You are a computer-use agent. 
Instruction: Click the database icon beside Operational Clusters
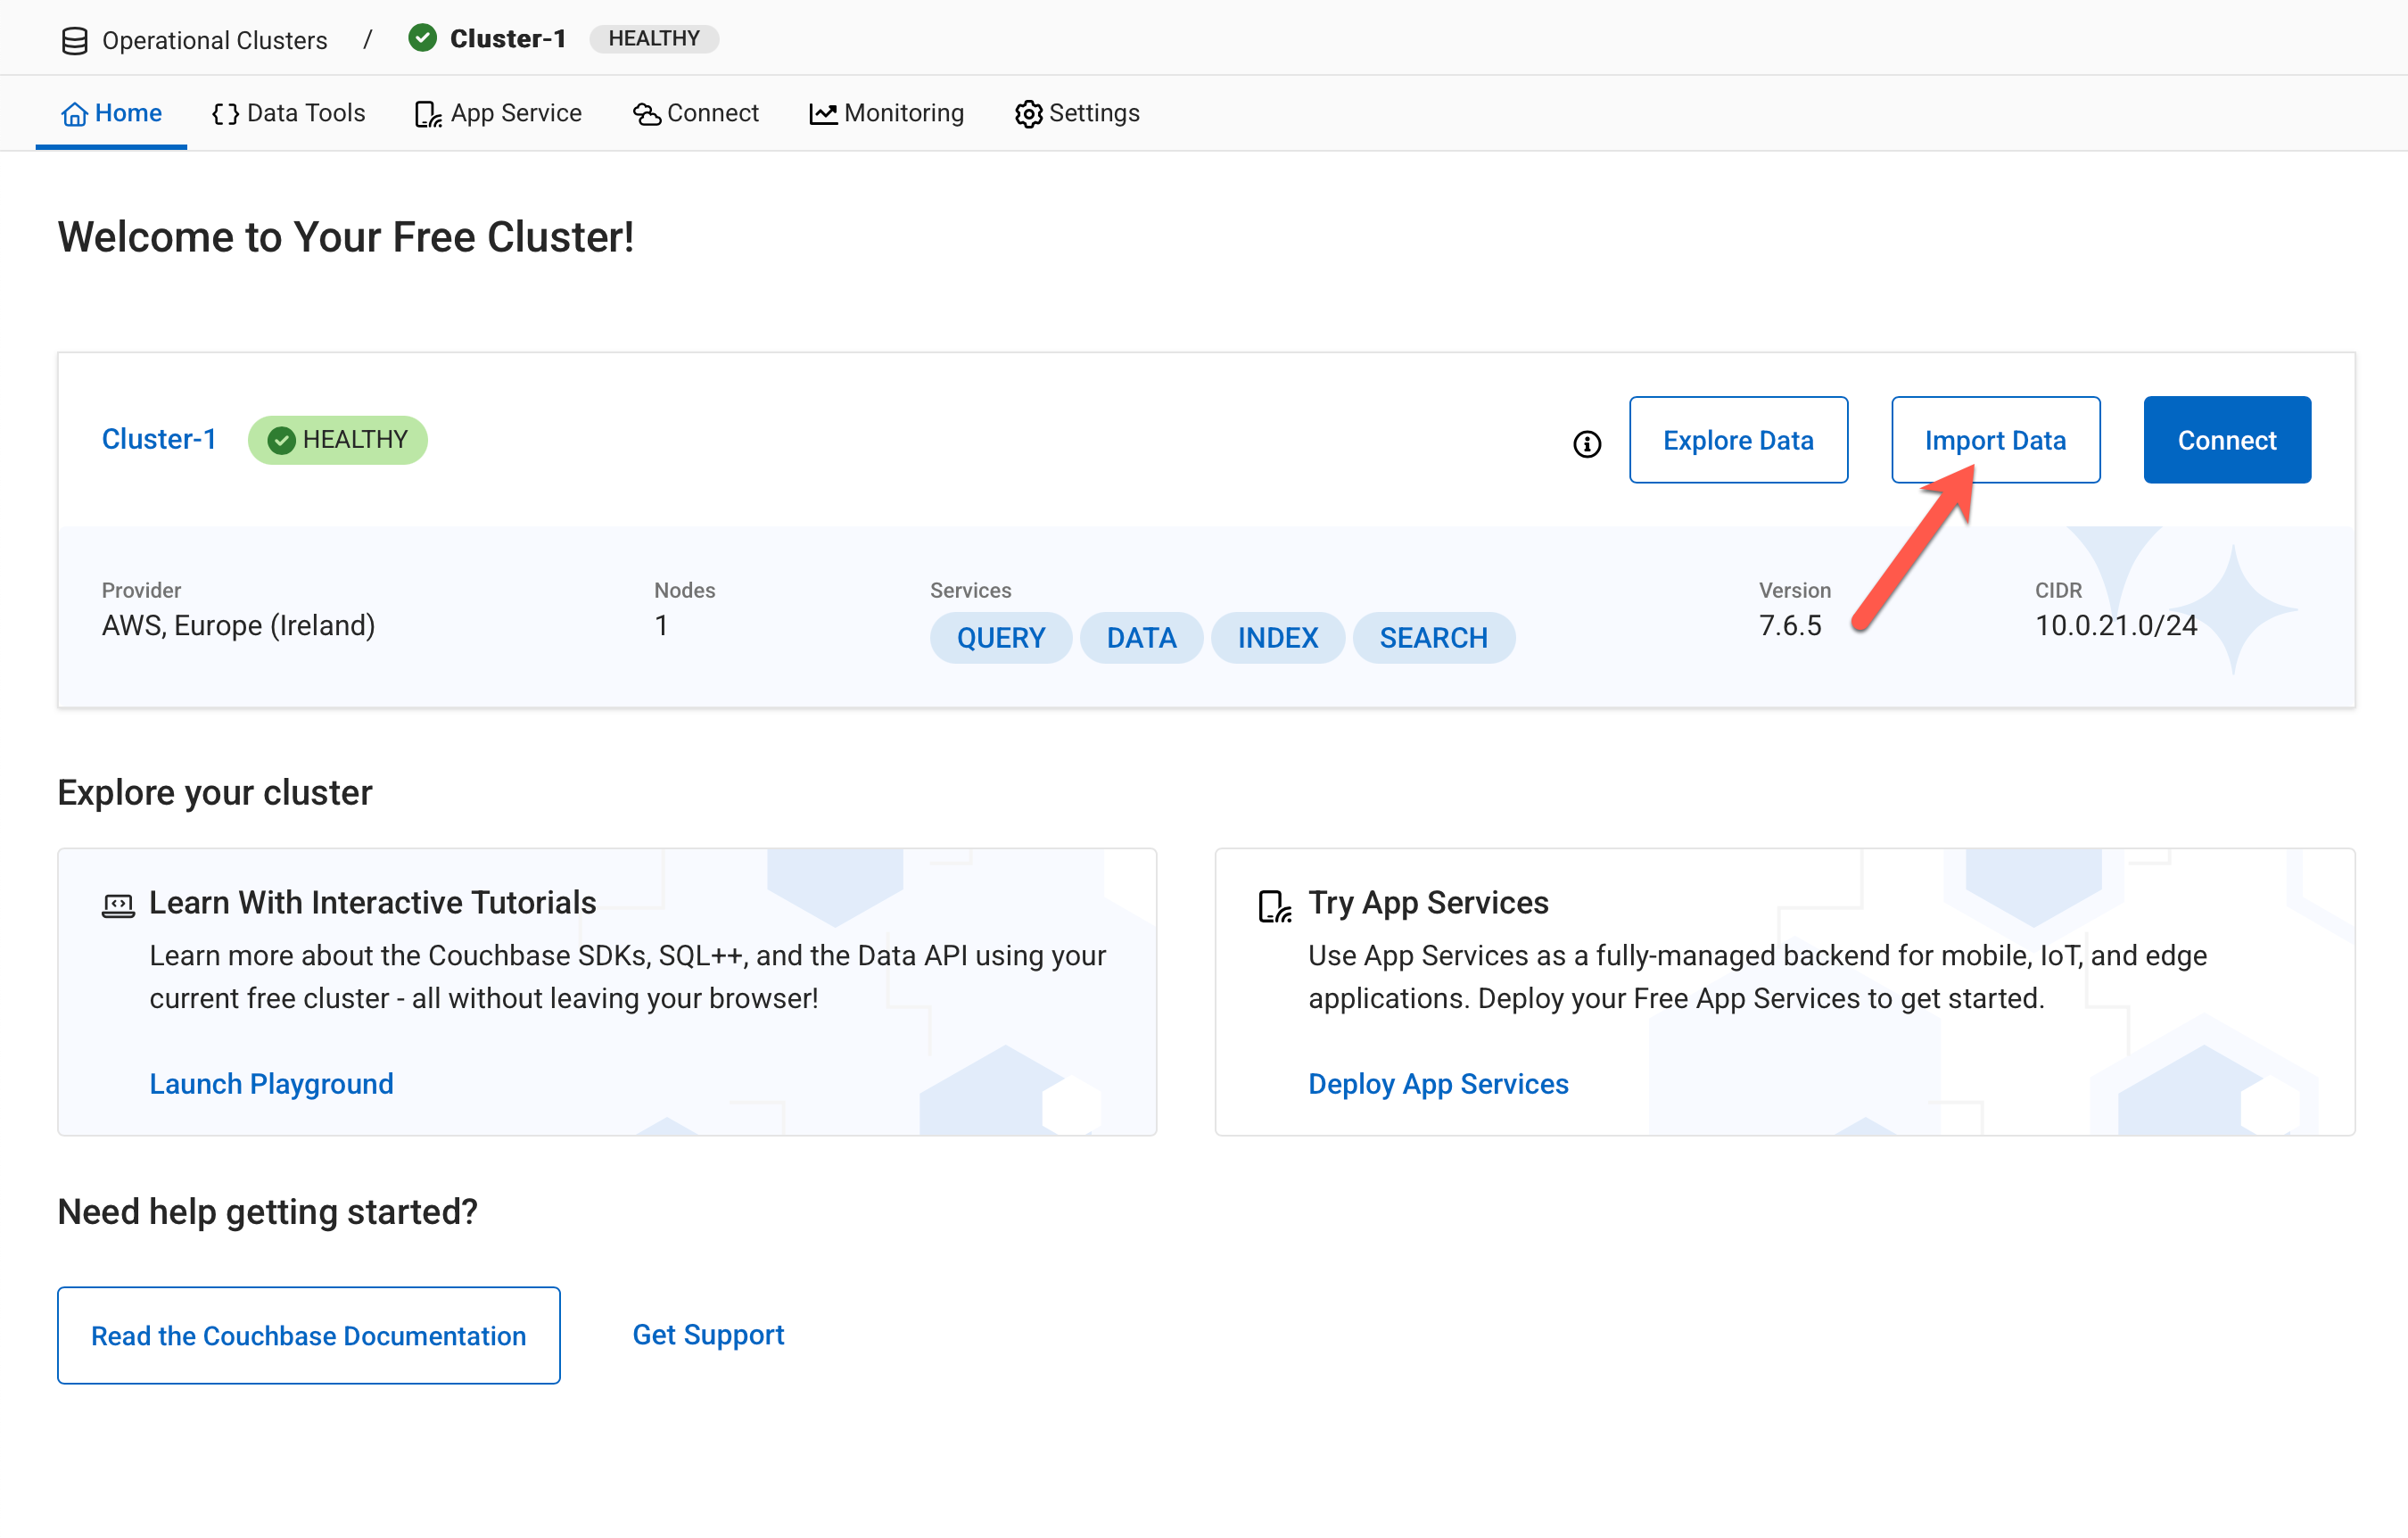tap(74, 41)
